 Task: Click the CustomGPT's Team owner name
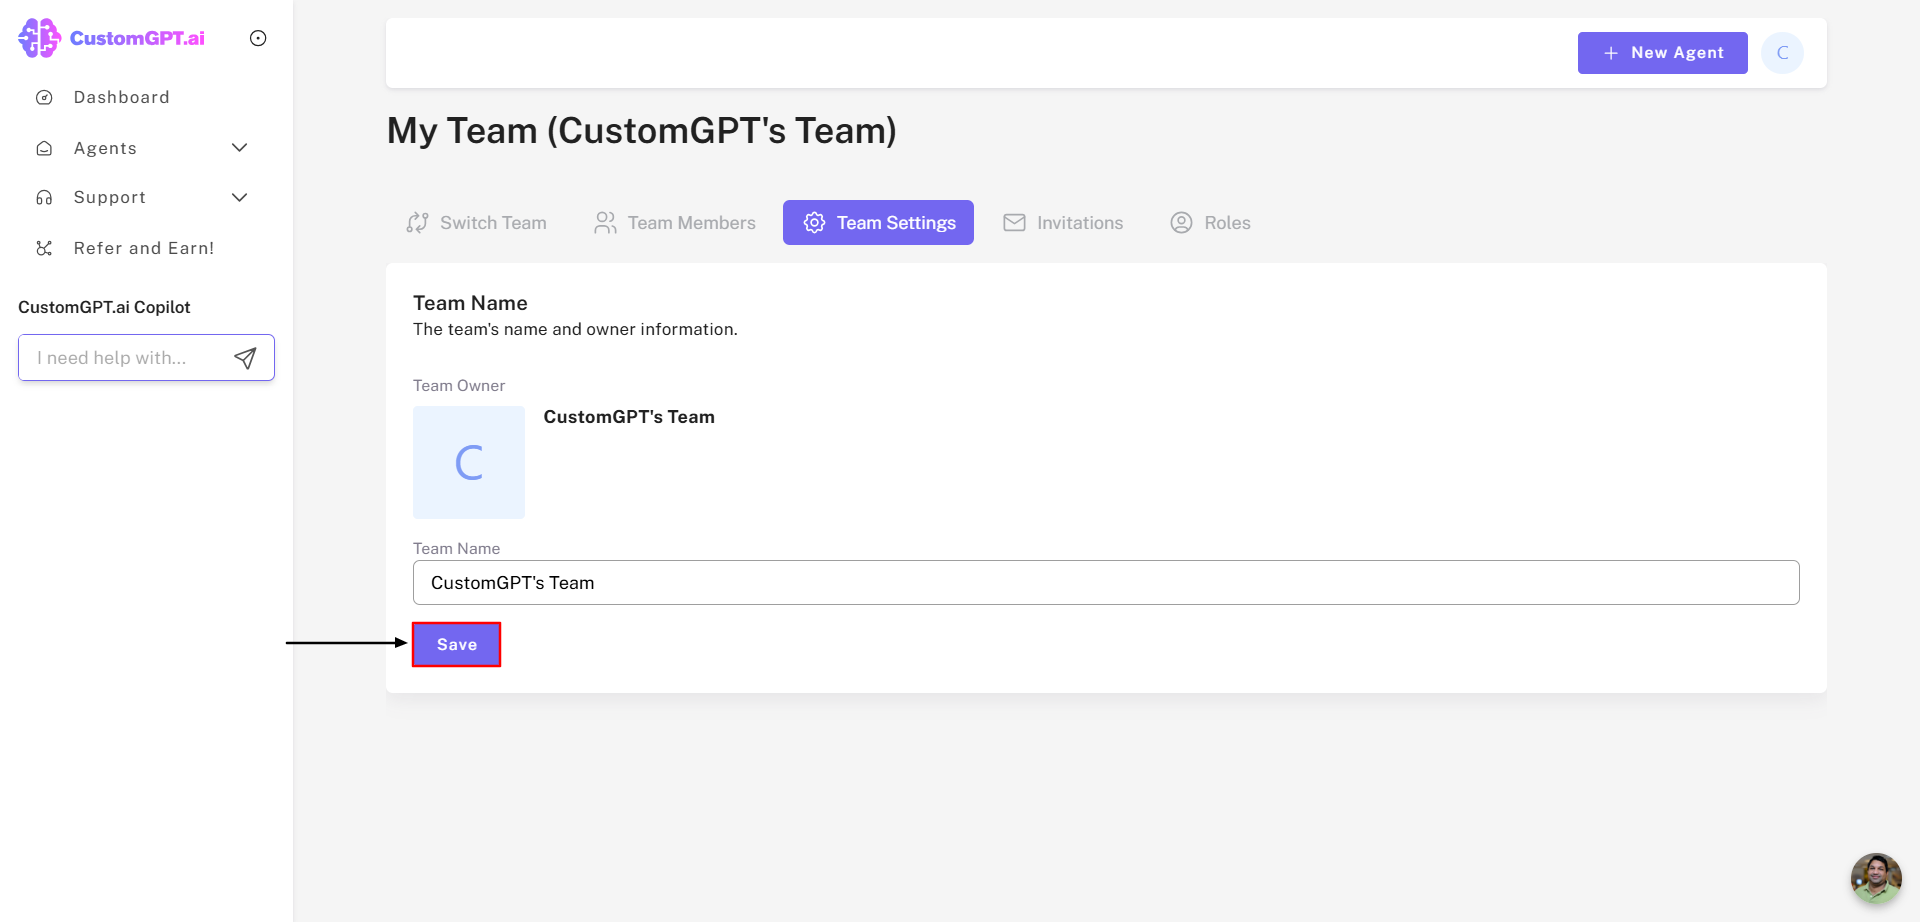pyautogui.click(x=629, y=417)
